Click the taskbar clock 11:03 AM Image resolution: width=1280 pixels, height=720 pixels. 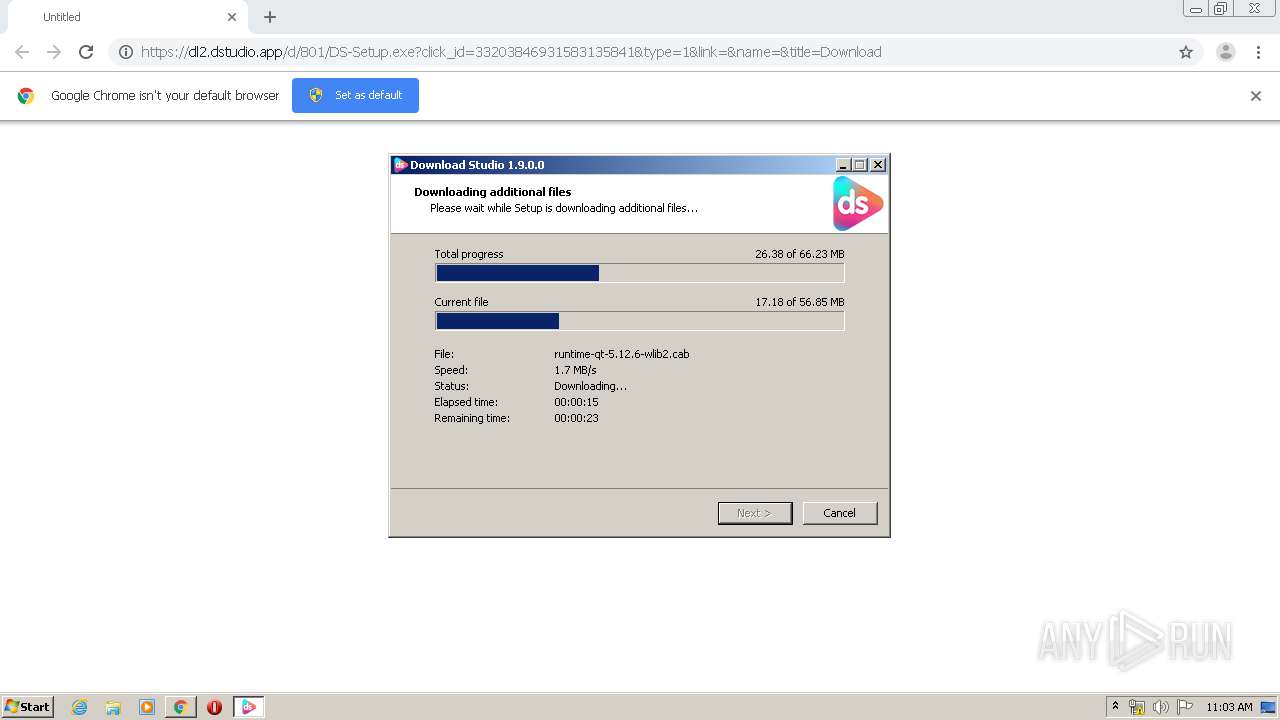[1229, 707]
